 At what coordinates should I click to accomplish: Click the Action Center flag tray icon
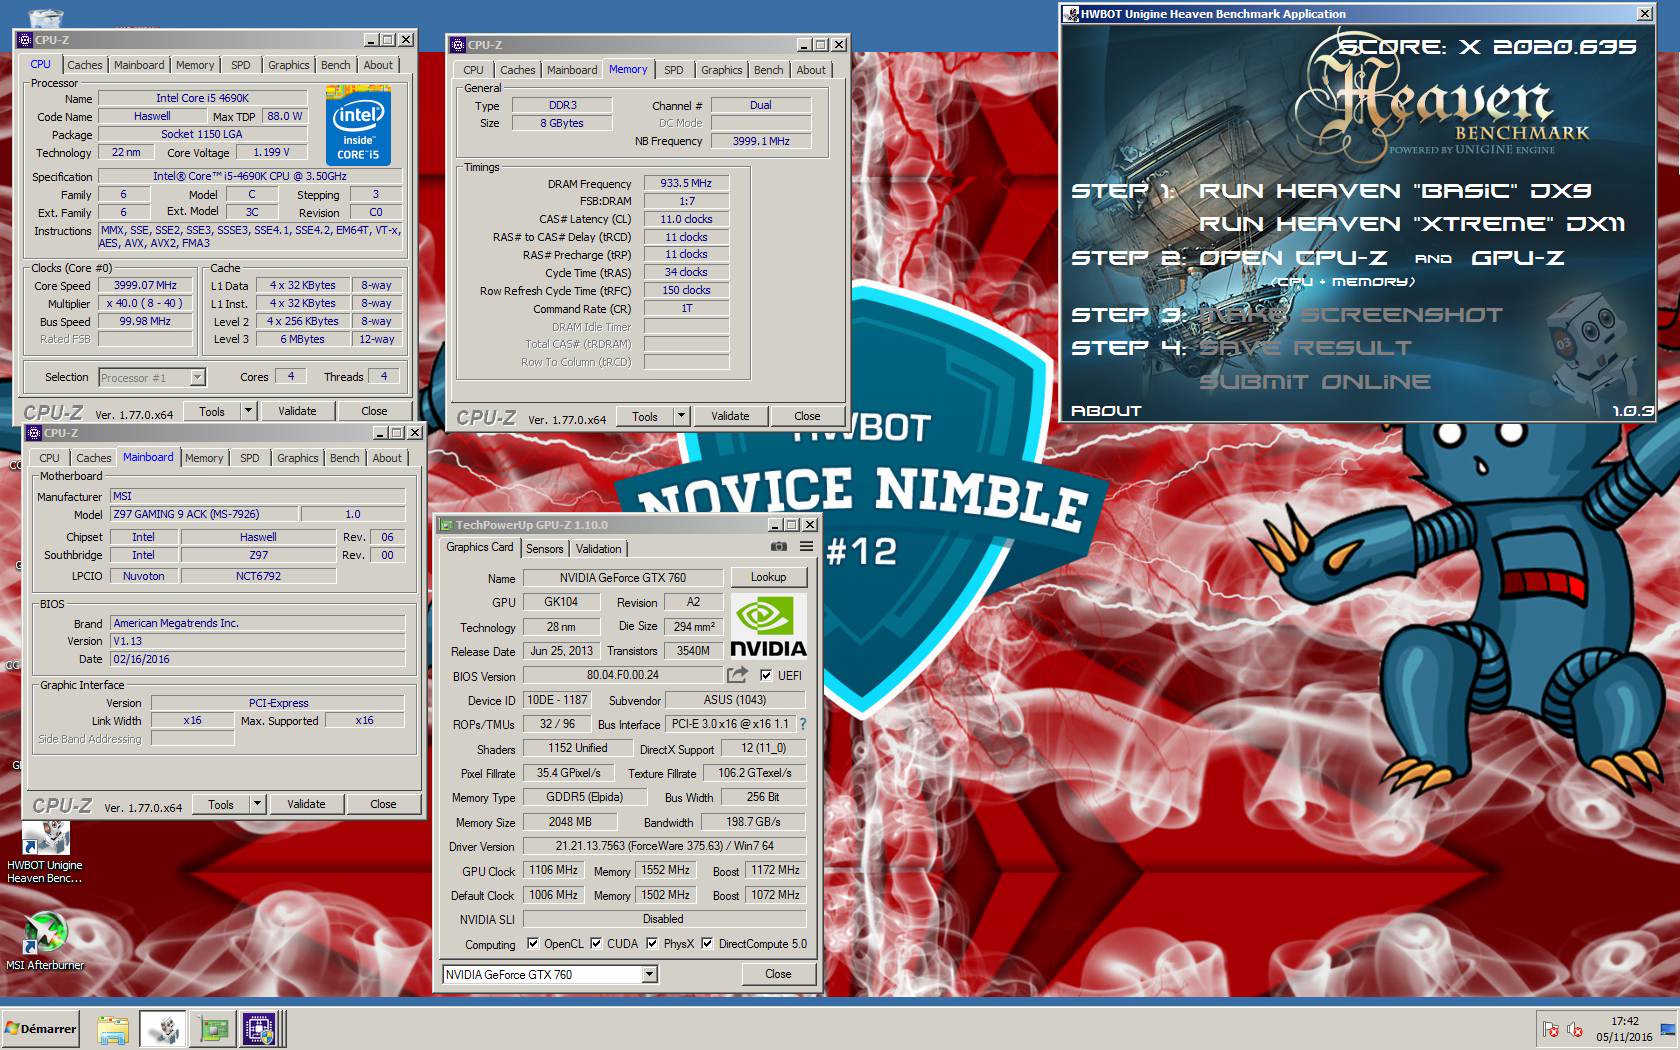point(1551,1029)
